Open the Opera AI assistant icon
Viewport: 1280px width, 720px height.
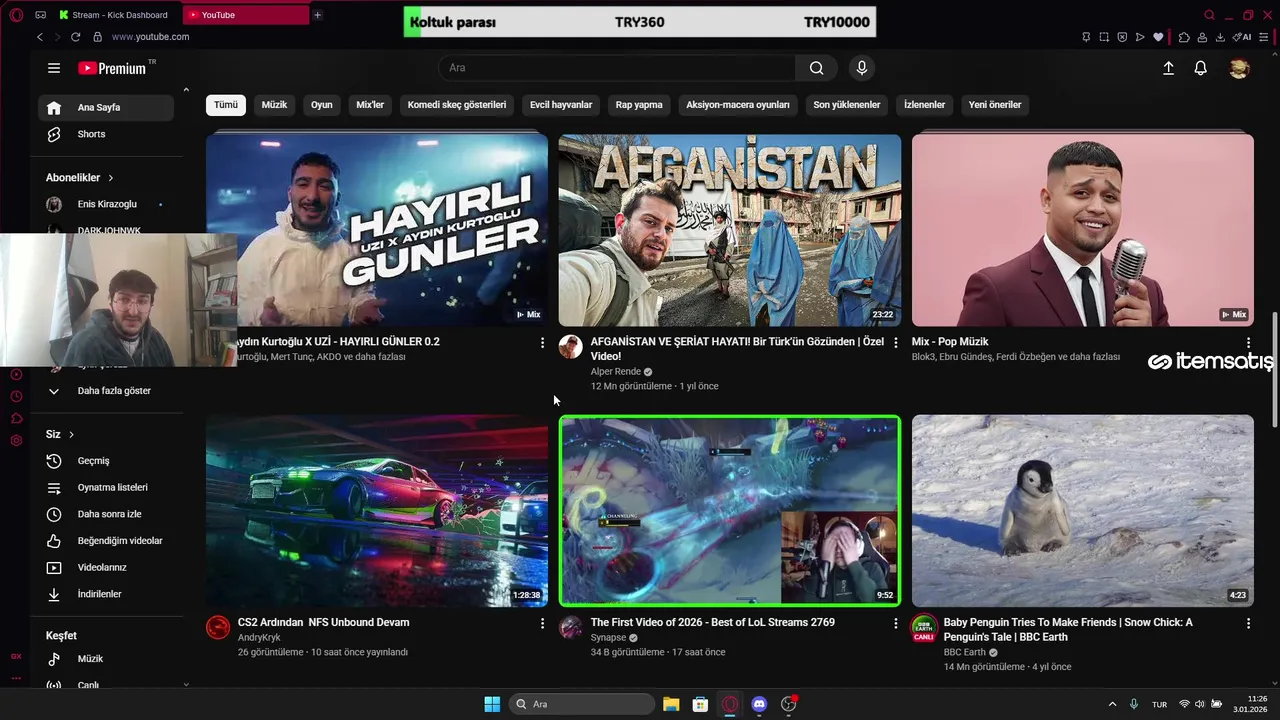point(1242,37)
